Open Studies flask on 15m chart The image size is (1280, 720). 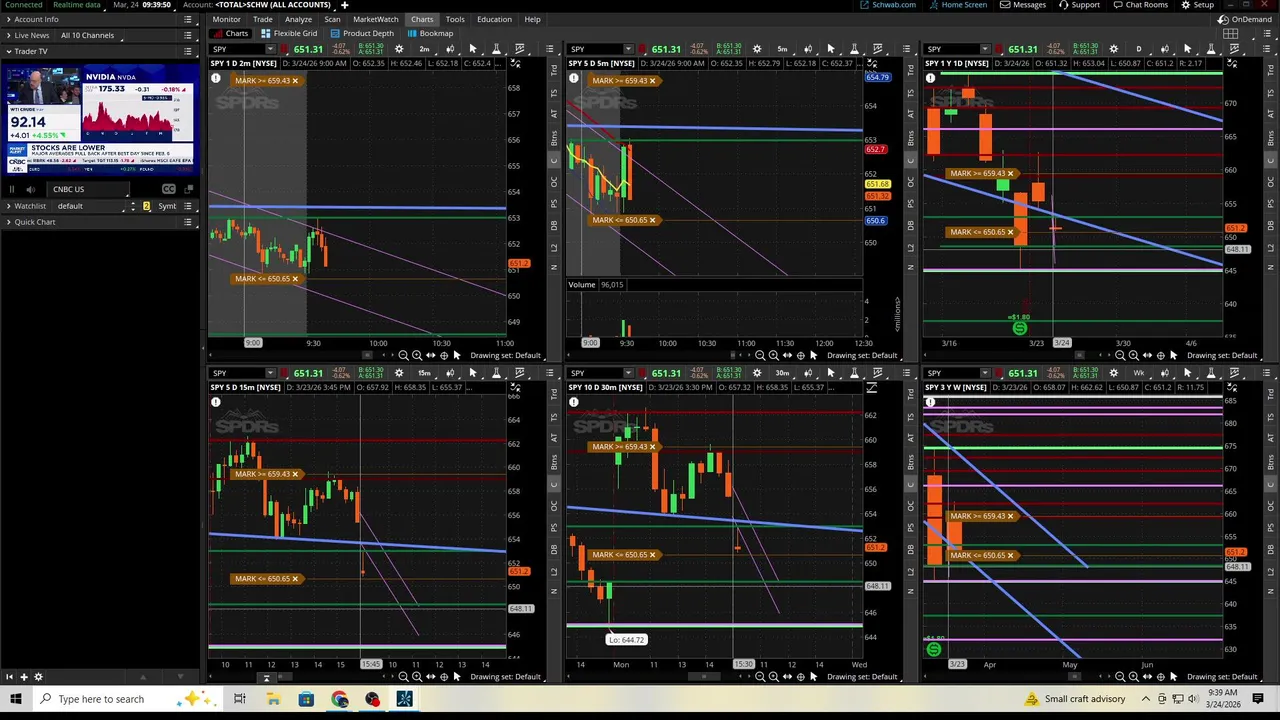[495, 373]
